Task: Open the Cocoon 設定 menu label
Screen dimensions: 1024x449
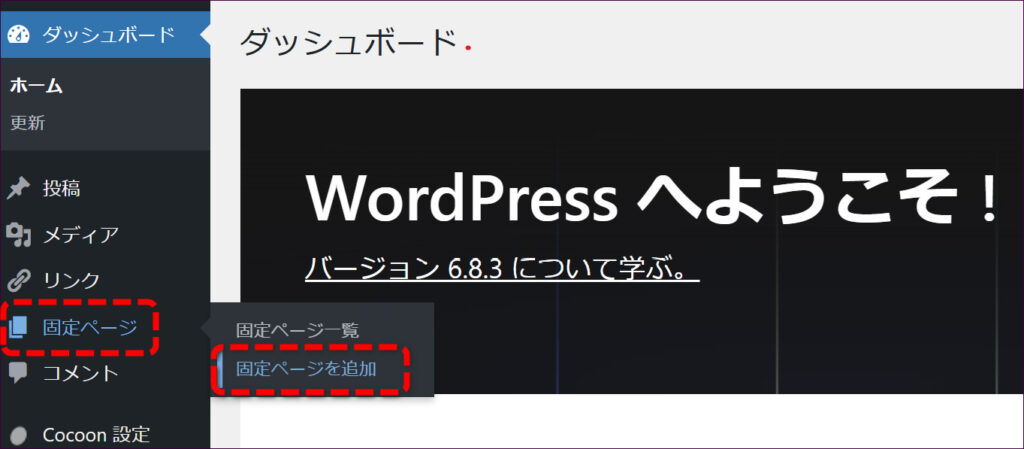Action: 96,435
